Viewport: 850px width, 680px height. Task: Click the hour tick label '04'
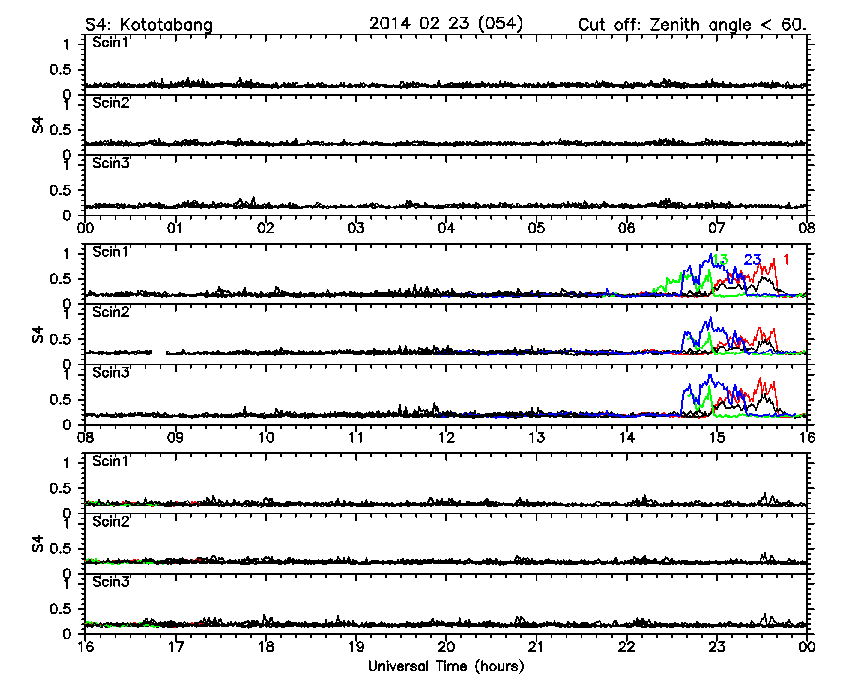[x=446, y=228]
